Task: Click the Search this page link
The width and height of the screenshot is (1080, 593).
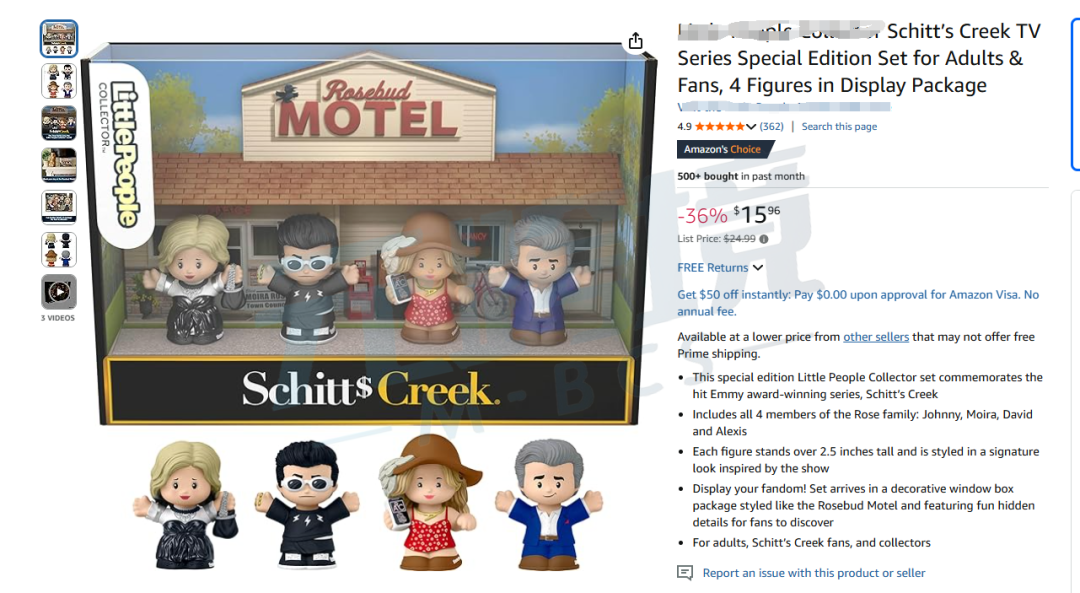Action: pos(839,127)
